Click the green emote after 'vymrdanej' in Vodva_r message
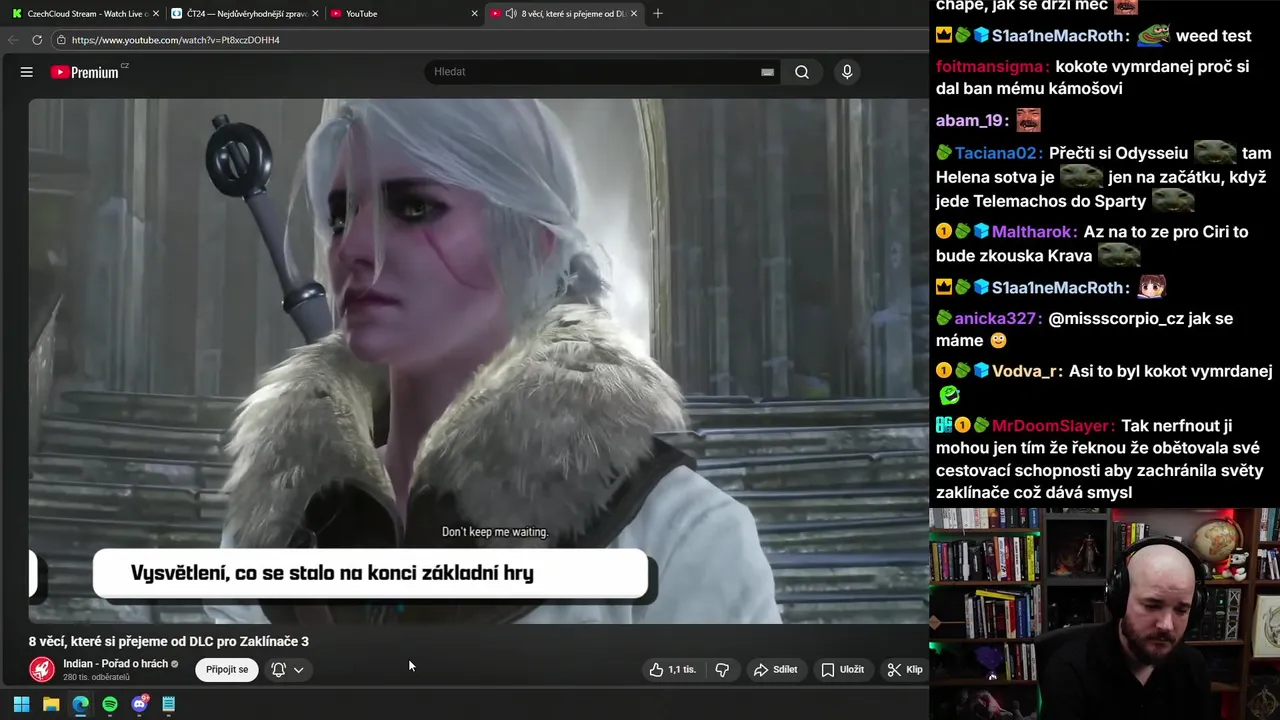This screenshot has width=1280, height=720. click(x=949, y=395)
